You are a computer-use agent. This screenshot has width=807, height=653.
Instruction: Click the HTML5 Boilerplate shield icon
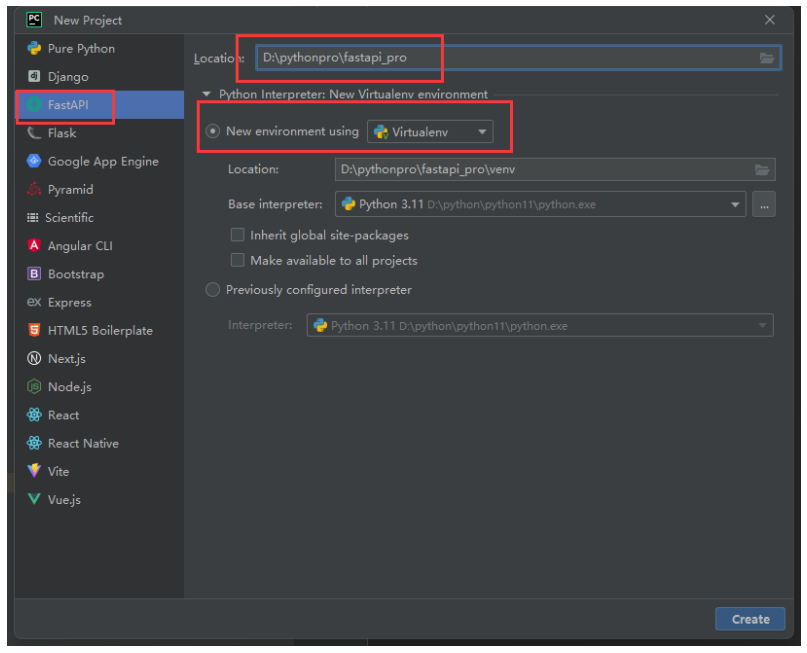point(34,330)
